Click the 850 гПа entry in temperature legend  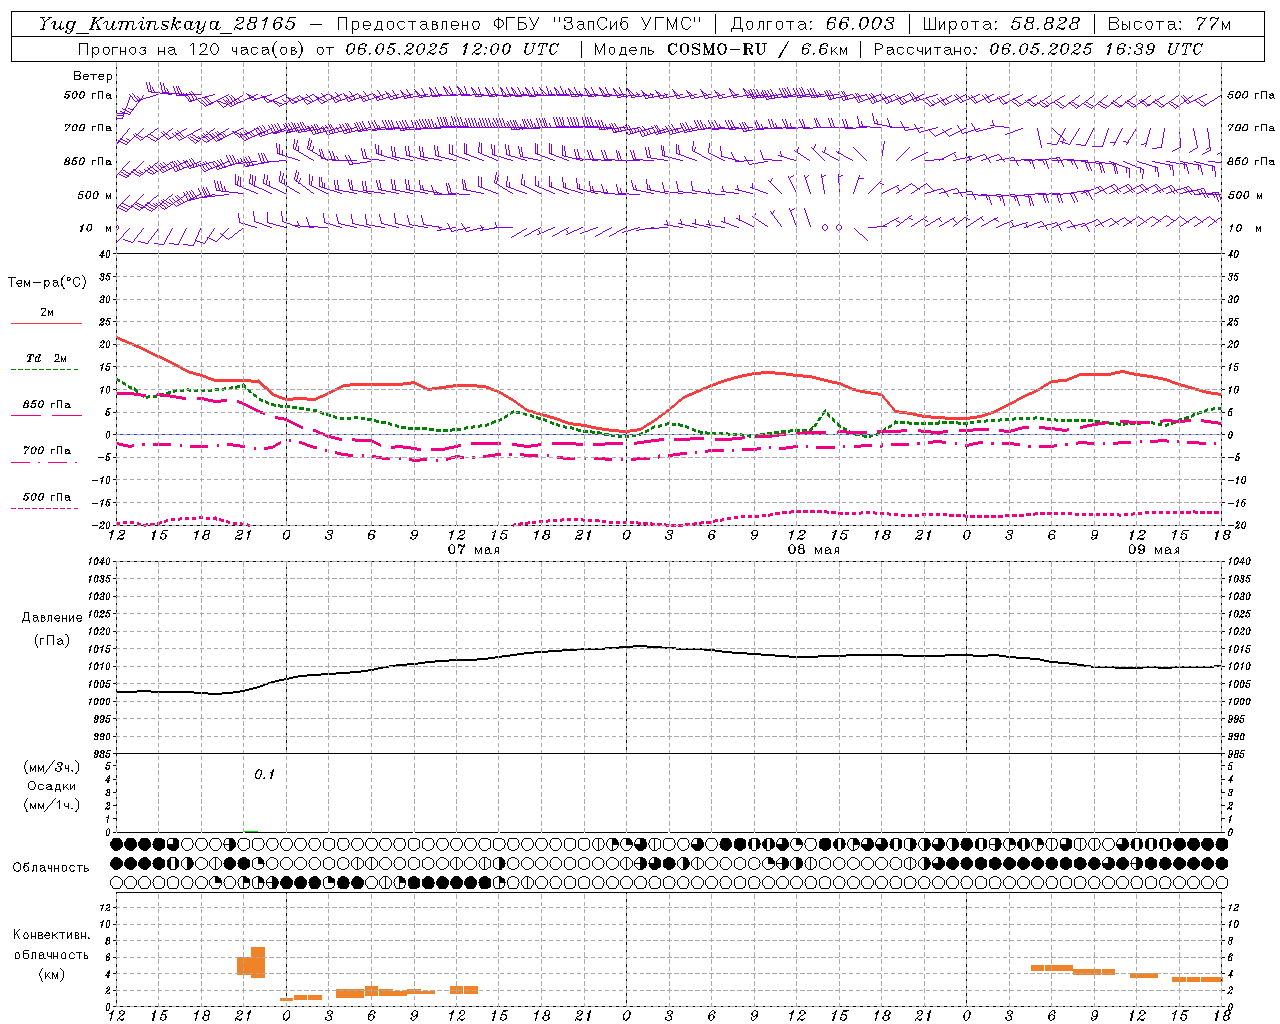point(46,405)
